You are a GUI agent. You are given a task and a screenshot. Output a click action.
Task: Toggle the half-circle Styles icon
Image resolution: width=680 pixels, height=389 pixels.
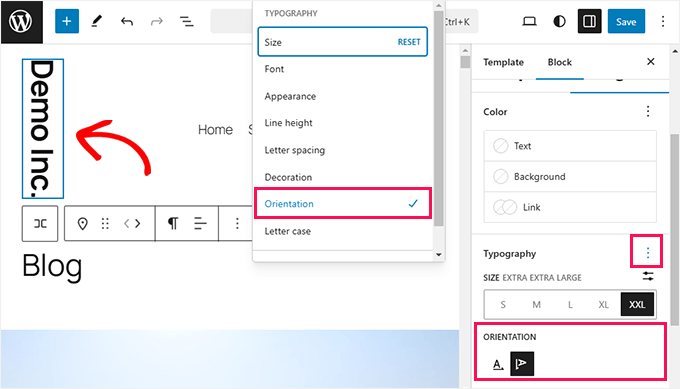click(x=559, y=21)
